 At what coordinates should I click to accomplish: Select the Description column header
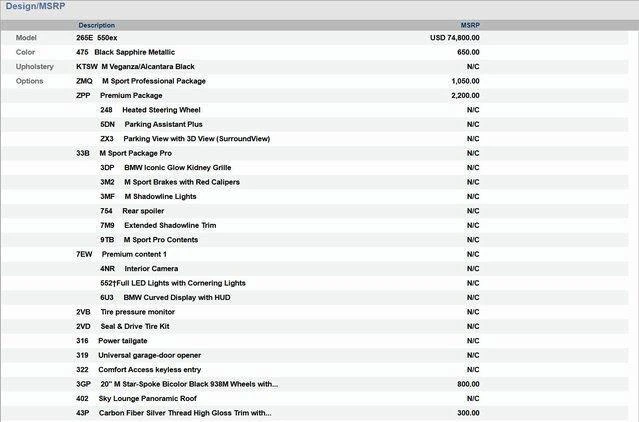click(96, 25)
